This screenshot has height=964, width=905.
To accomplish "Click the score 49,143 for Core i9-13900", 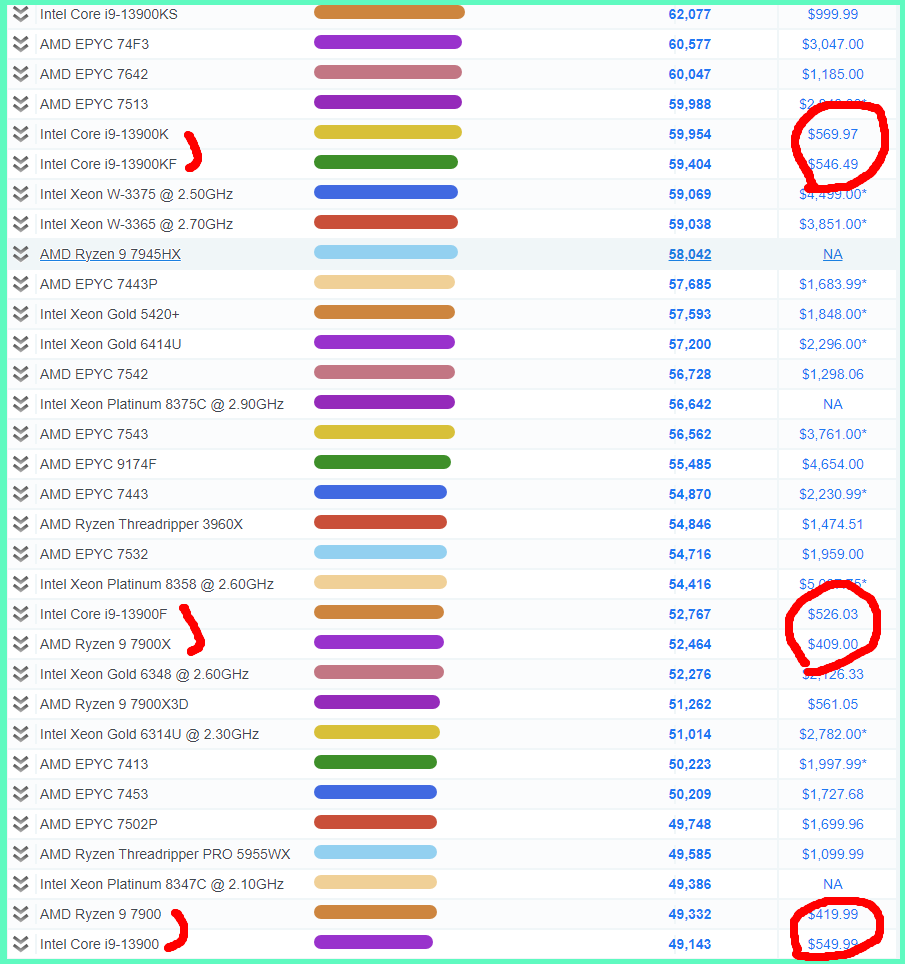I will [690, 944].
